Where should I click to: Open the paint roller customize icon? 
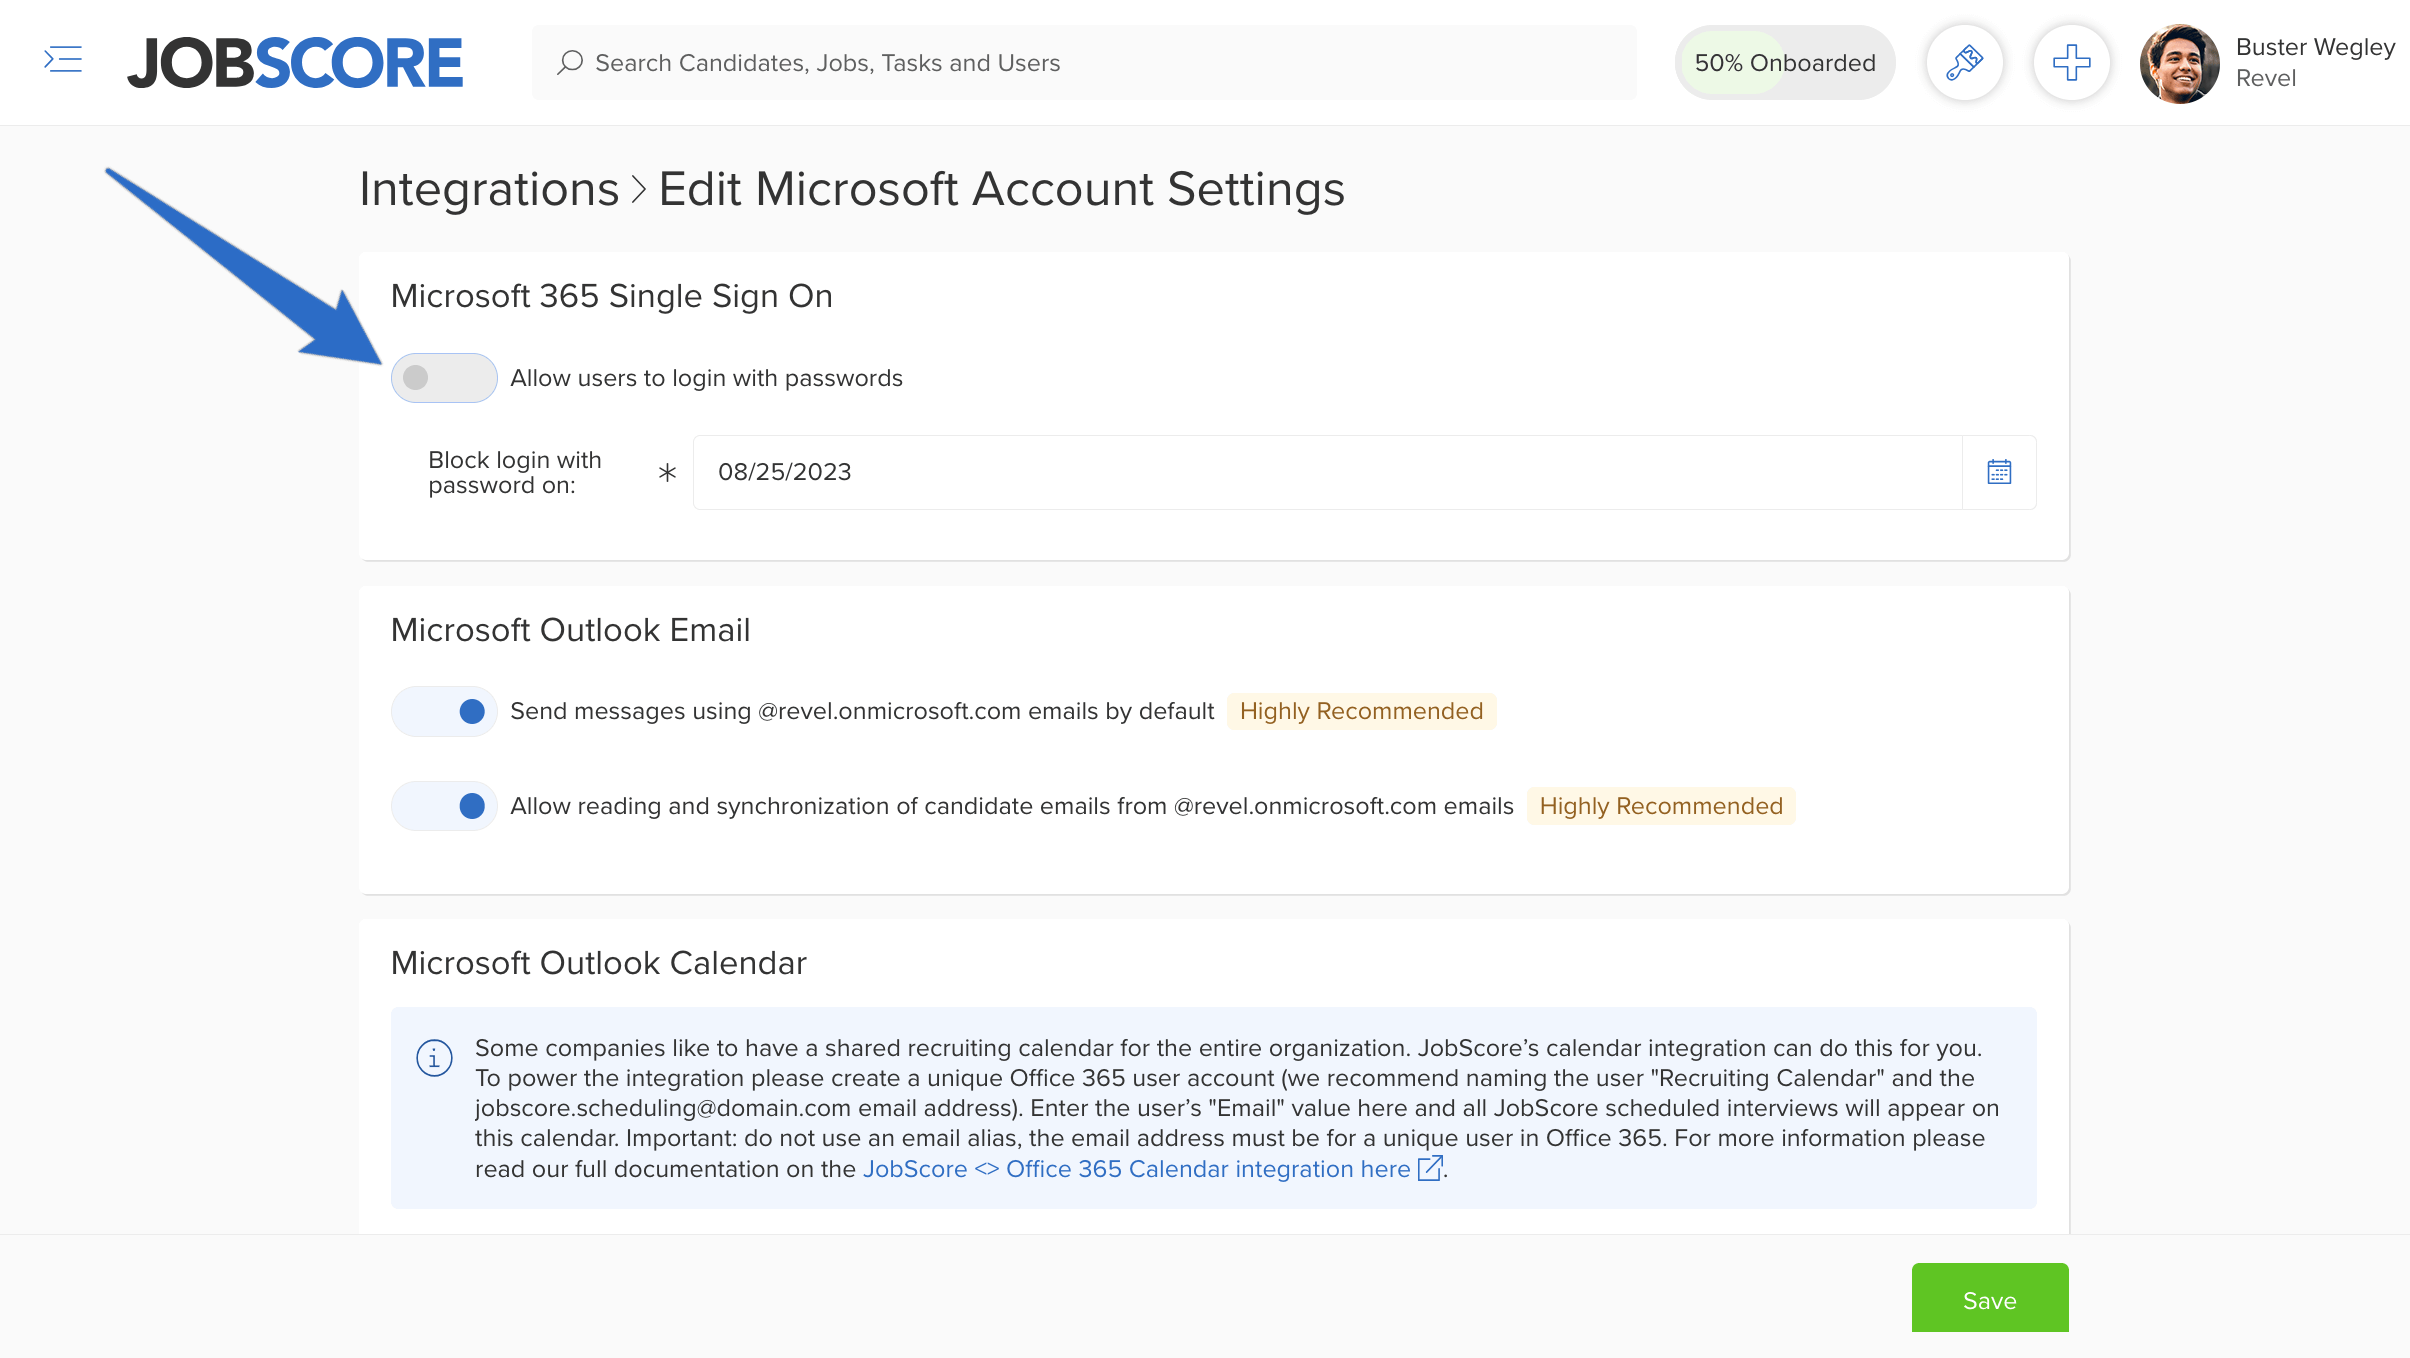click(1964, 62)
